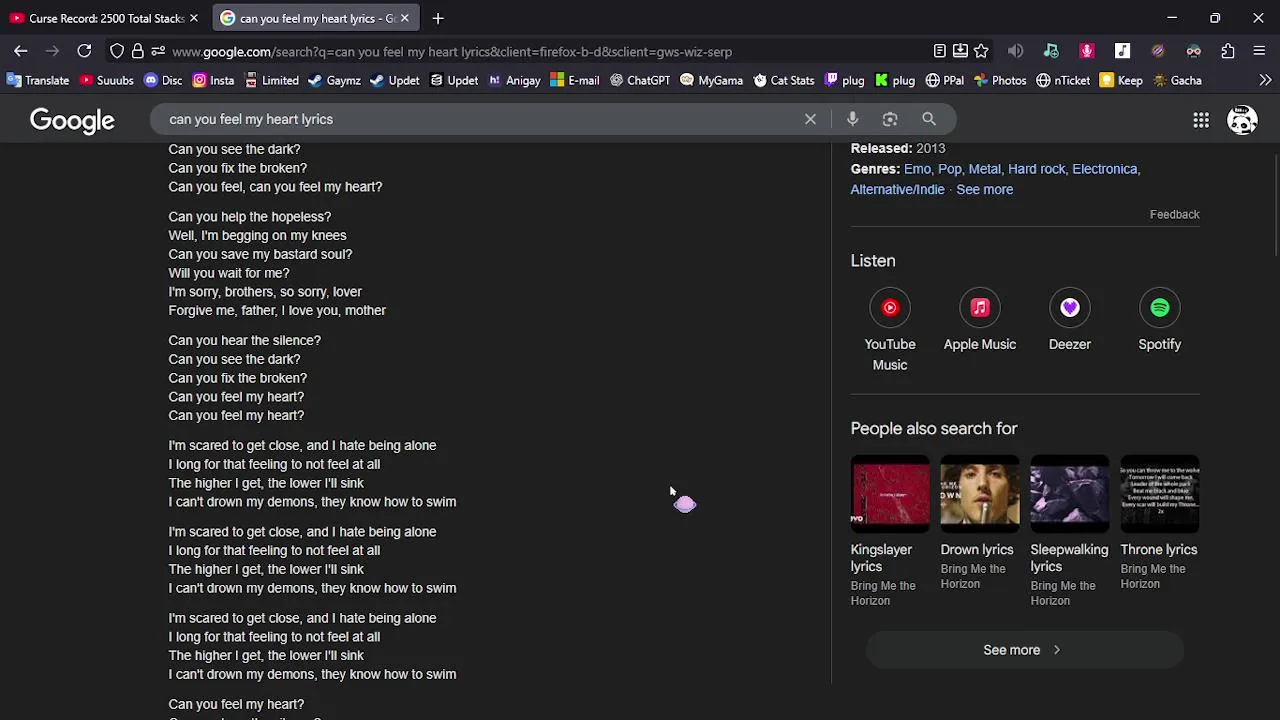Open the PPal bookmark
This screenshot has height=720, width=1280.
coord(945,80)
